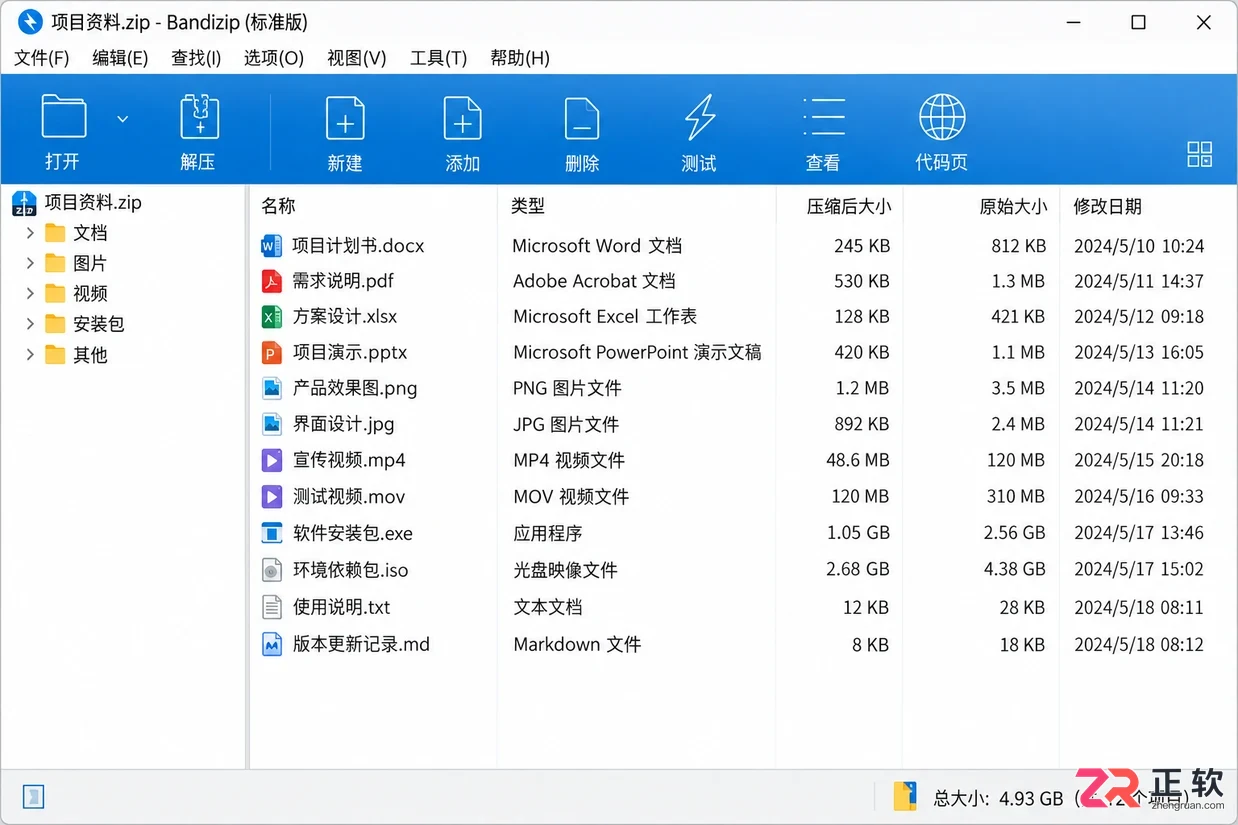The height and width of the screenshot is (825, 1238).
Task: Select the 文档 folder label
Action: 90,233
